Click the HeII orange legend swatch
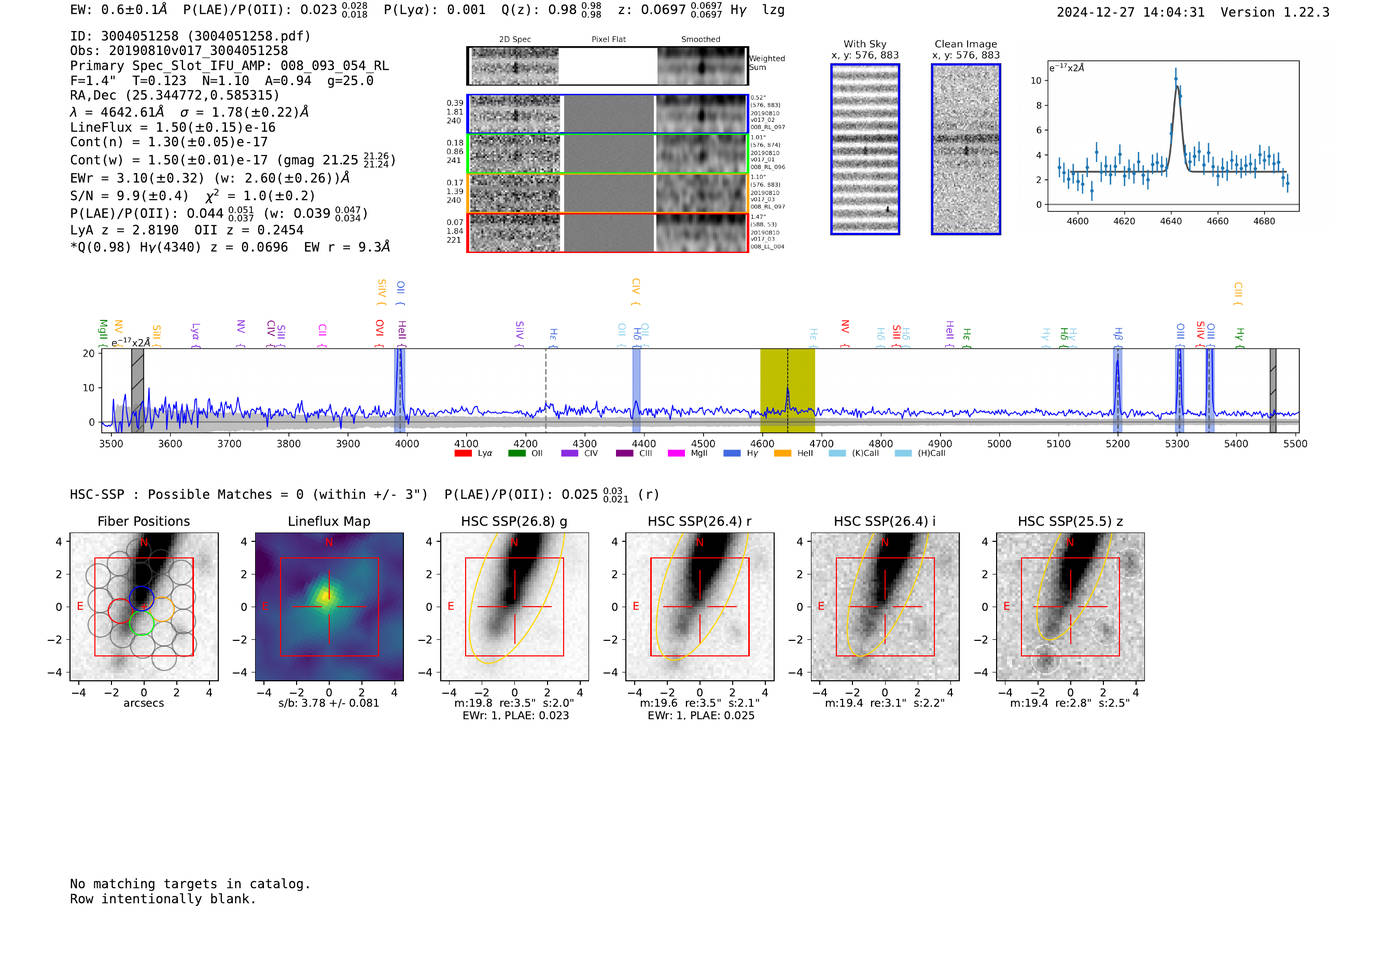This screenshot has width=1400, height=953. click(x=783, y=453)
